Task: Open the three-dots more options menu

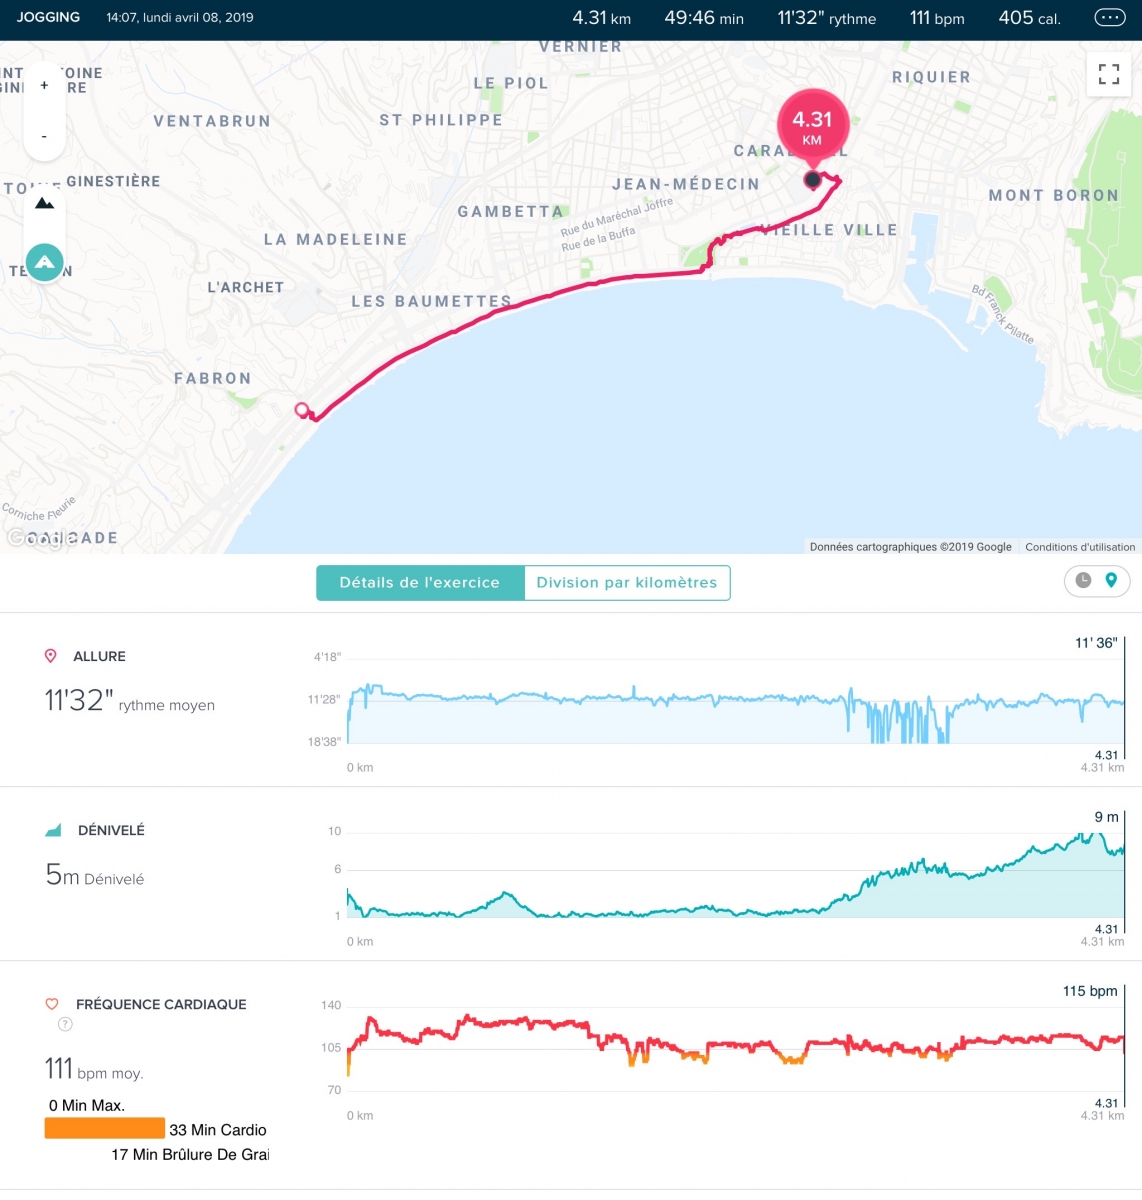Action: click(x=1109, y=18)
